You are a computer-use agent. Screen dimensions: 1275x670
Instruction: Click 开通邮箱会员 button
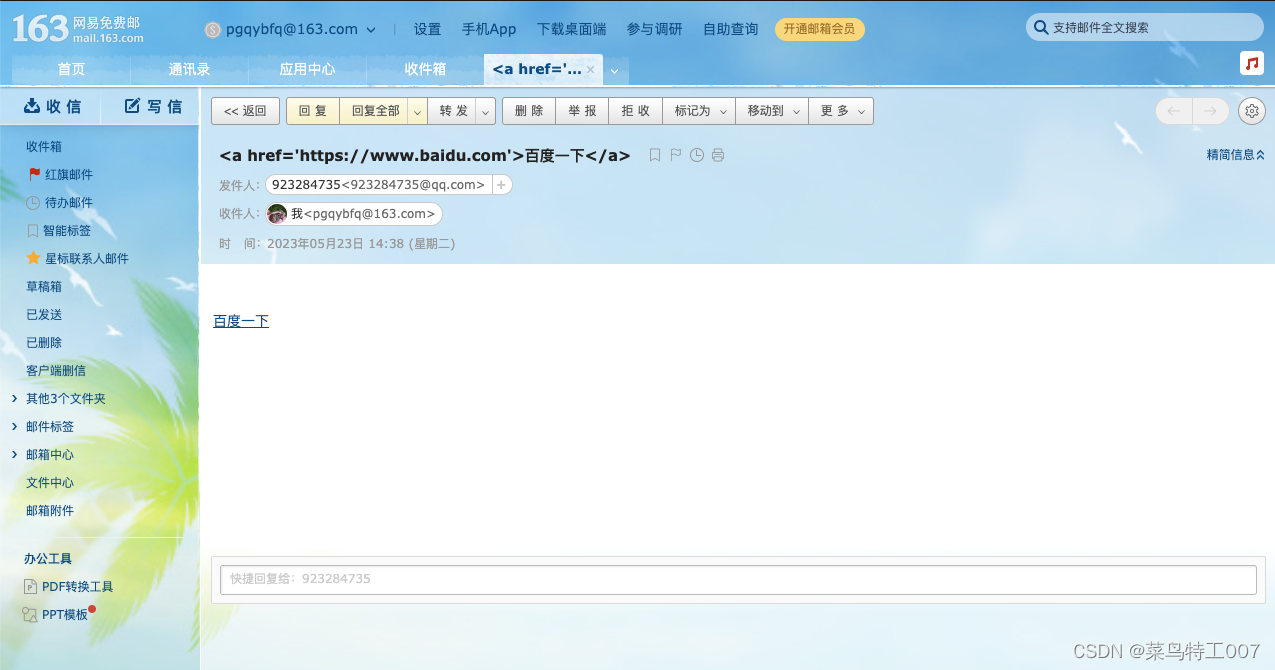pos(820,29)
